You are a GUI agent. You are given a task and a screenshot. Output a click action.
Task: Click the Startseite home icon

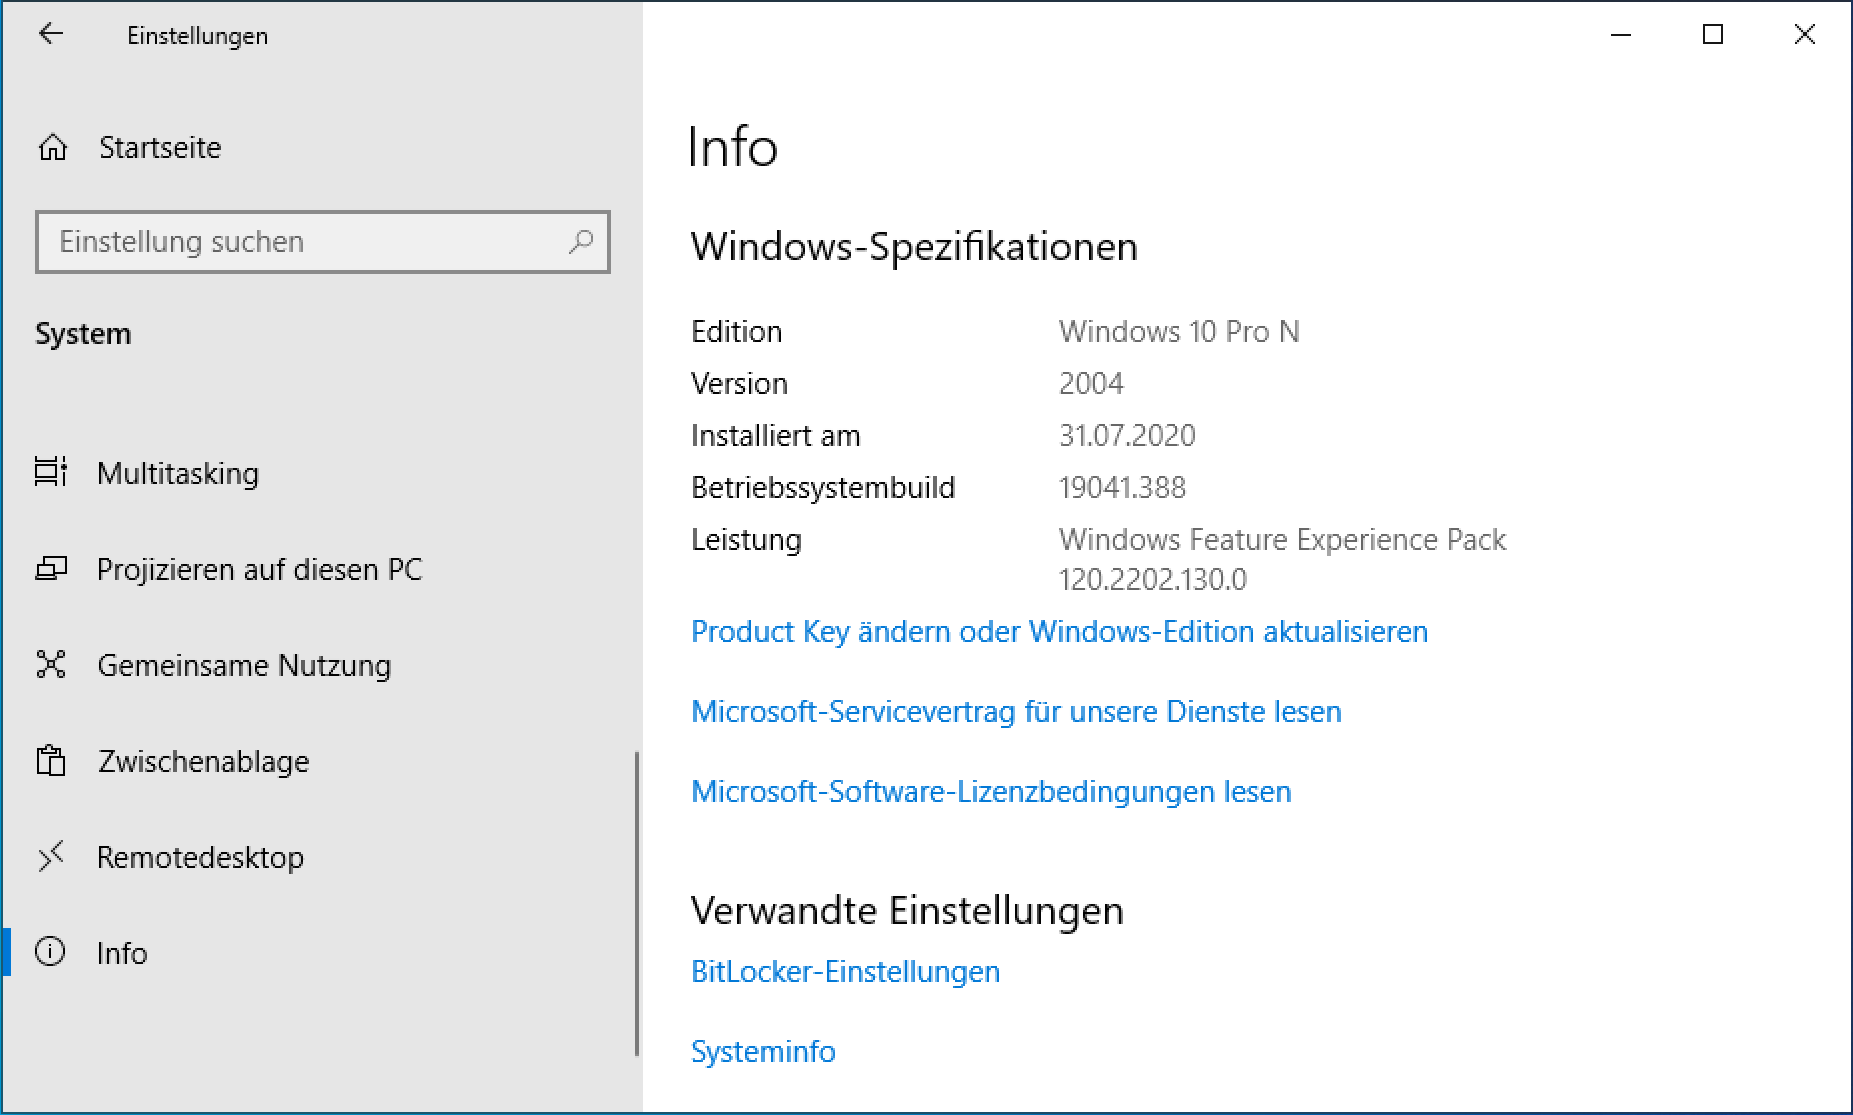point(53,148)
